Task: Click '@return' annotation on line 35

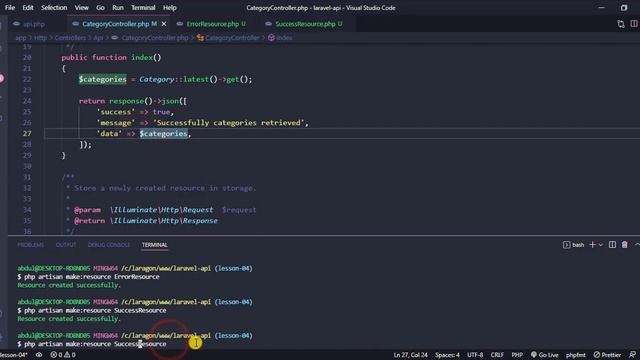Action: (x=89, y=221)
